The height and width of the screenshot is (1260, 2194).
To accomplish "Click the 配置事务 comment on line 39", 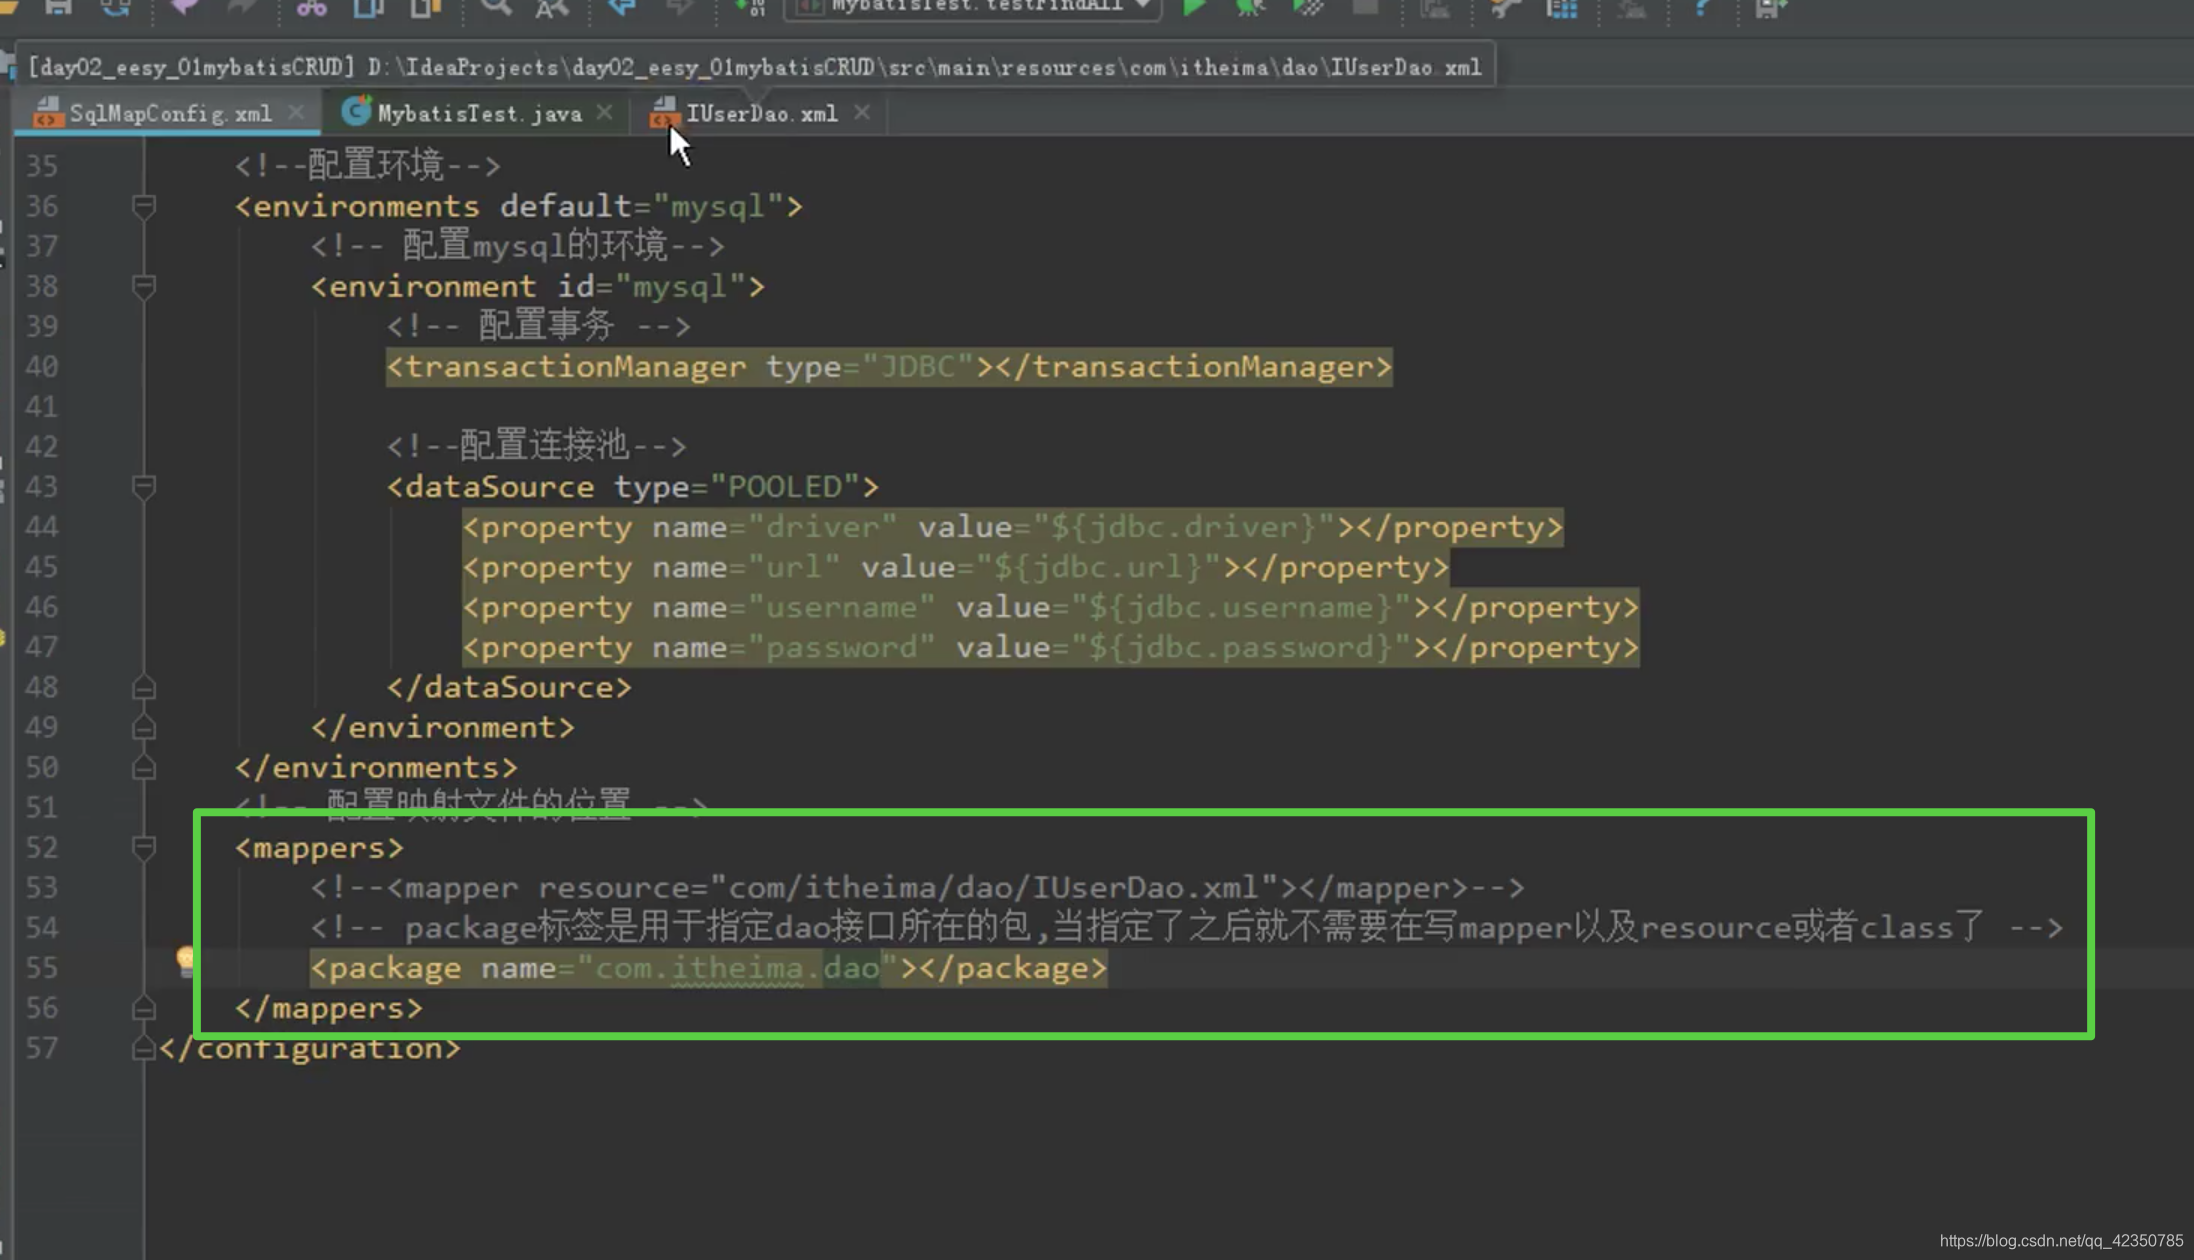I will pyautogui.click(x=538, y=326).
